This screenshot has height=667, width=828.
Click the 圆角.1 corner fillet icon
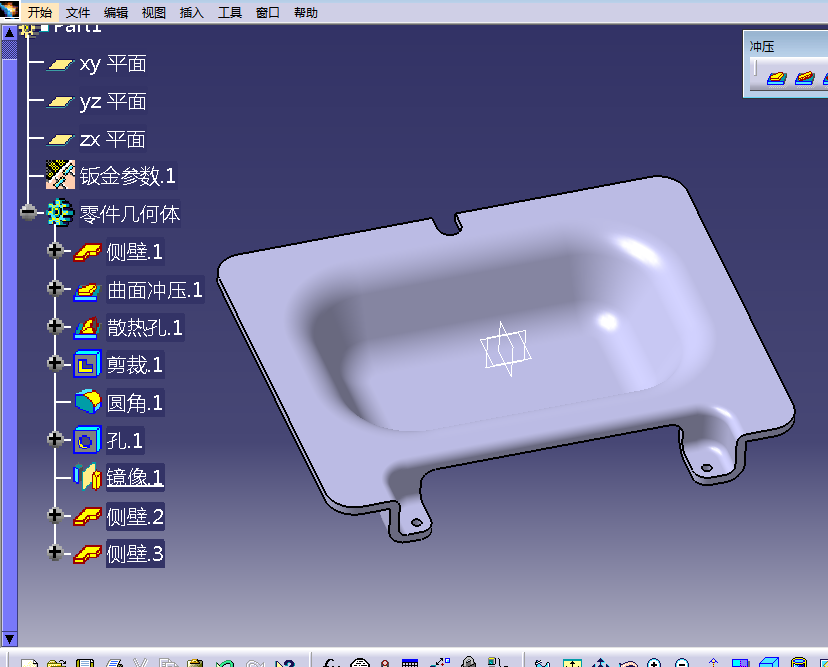87,403
